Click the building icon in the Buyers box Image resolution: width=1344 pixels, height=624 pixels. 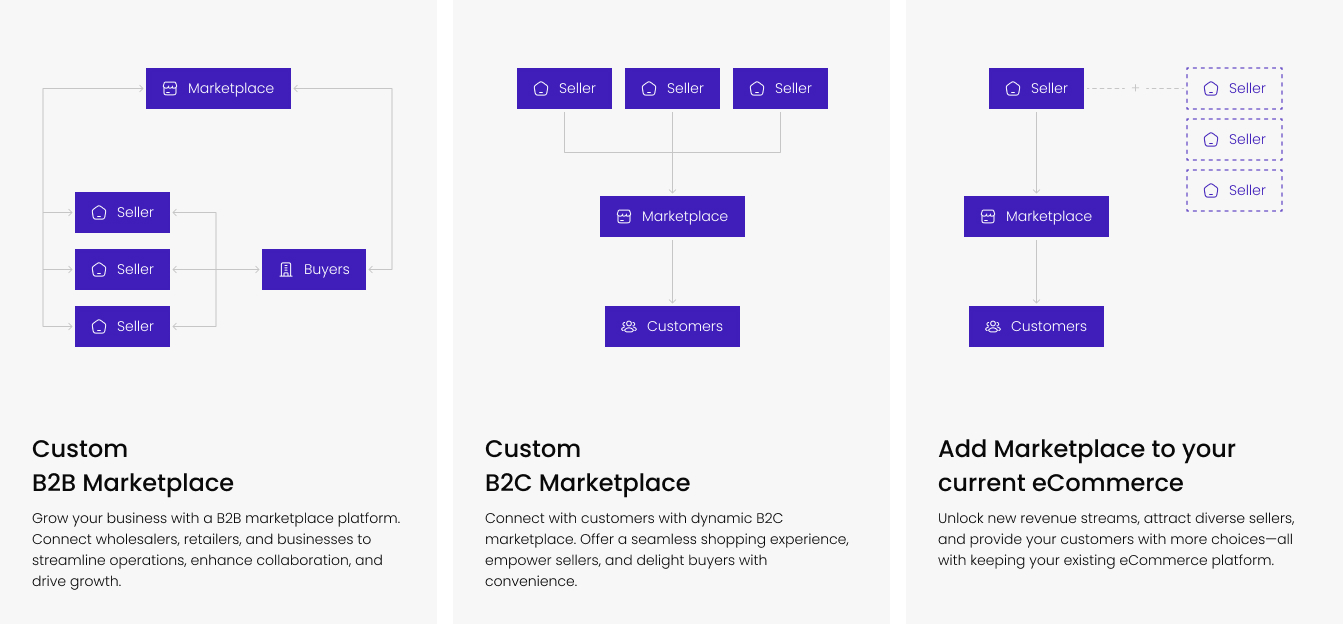click(x=286, y=270)
